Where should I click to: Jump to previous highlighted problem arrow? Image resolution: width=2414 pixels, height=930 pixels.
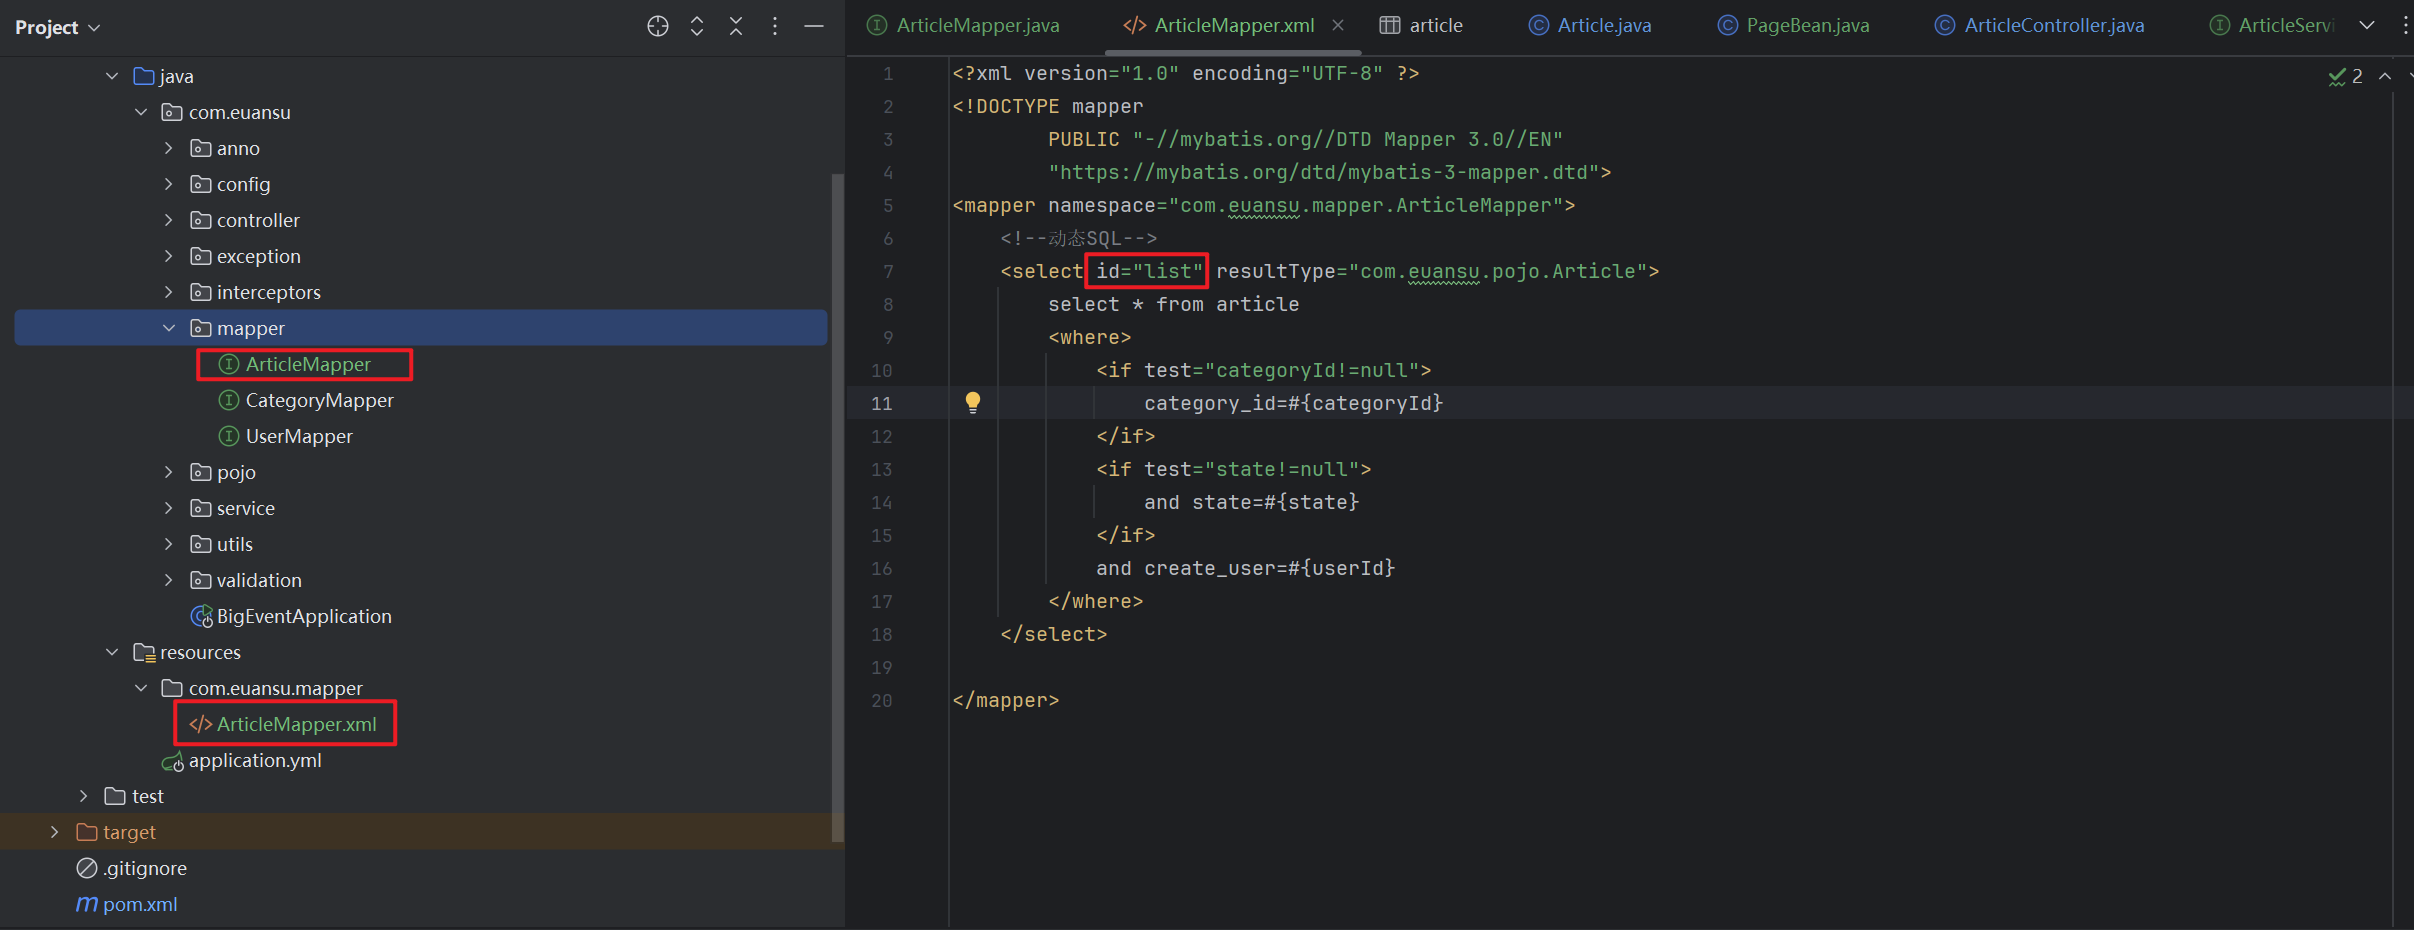[x=2385, y=77]
